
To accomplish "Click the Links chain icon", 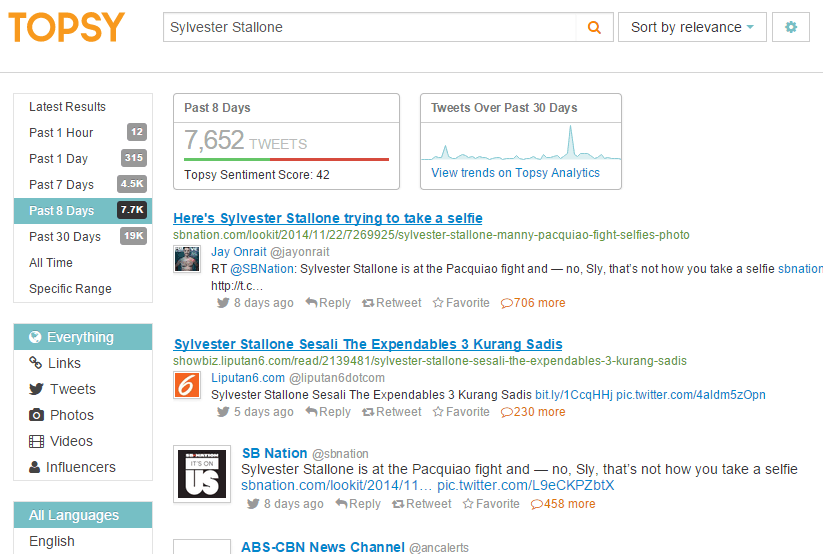I will pos(35,363).
